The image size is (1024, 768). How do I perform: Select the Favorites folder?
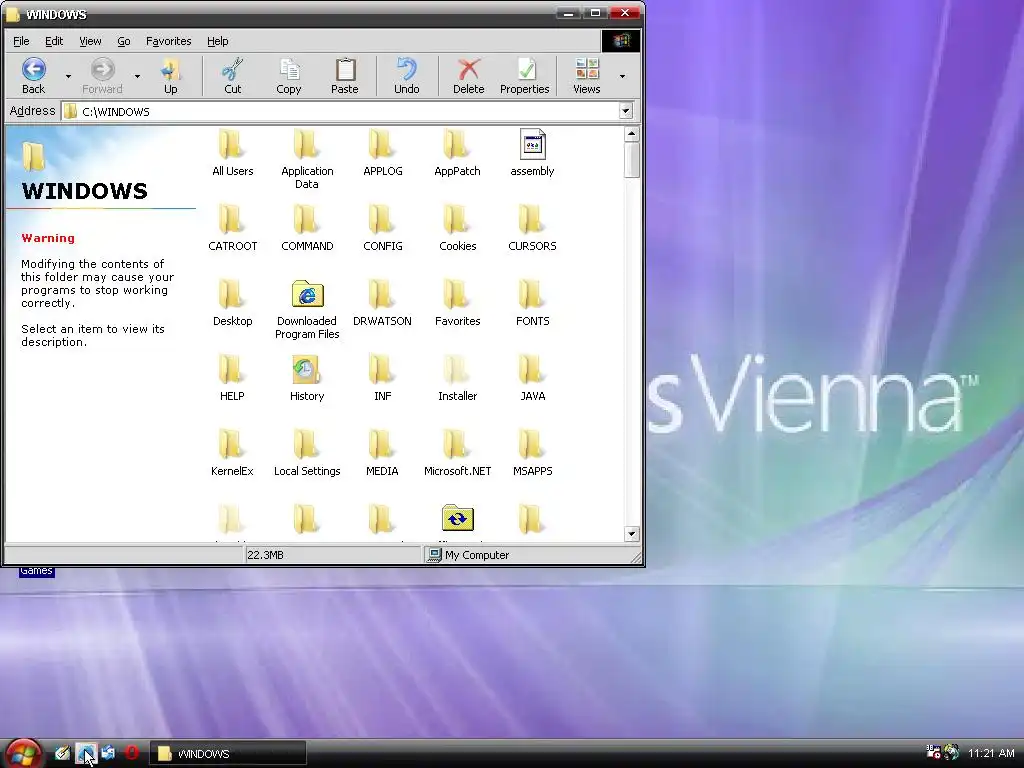(x=457, y=304)
